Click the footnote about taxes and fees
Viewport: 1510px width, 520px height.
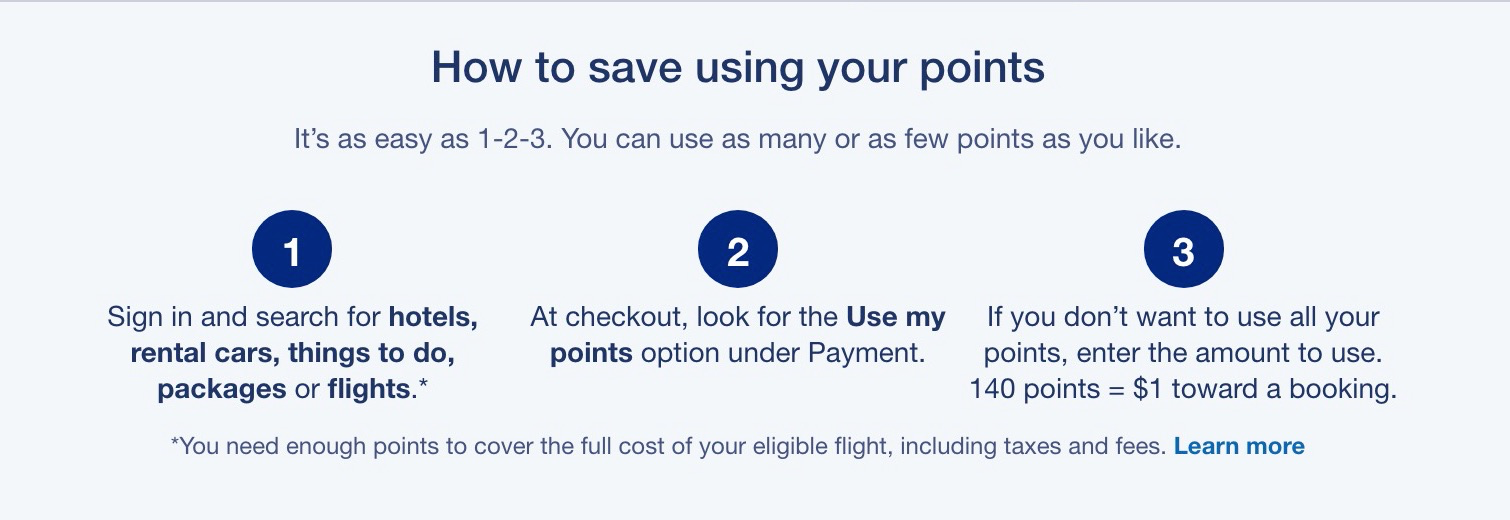point(668,446)
